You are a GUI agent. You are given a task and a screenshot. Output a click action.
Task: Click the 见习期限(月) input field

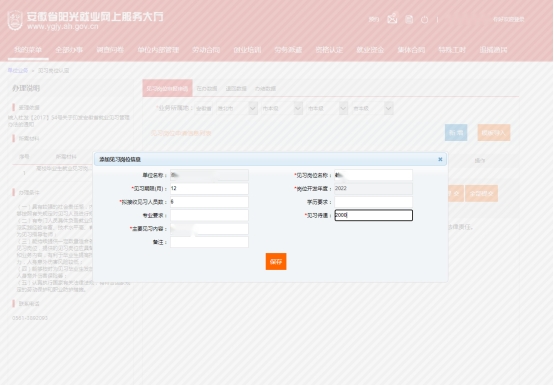[x=209, y=189]
